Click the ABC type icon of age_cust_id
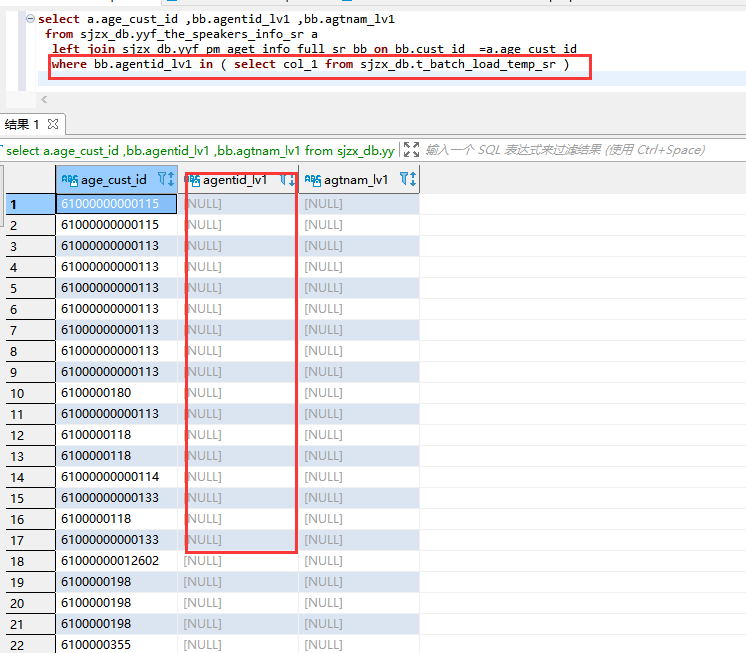The height and width of the screenshot is (653, 746). pyautogui.click(x=69, y=180)
